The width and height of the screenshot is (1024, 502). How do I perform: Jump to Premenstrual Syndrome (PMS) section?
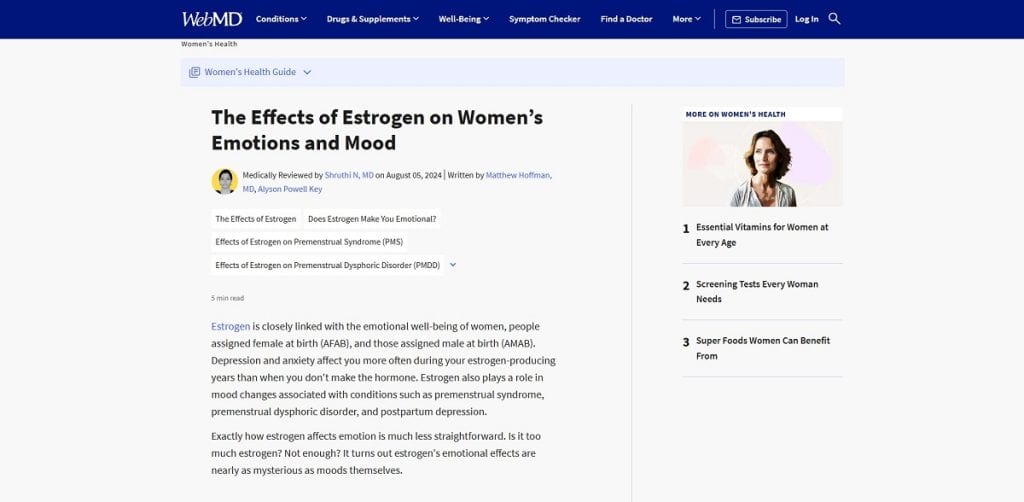(x=309, y=242)
